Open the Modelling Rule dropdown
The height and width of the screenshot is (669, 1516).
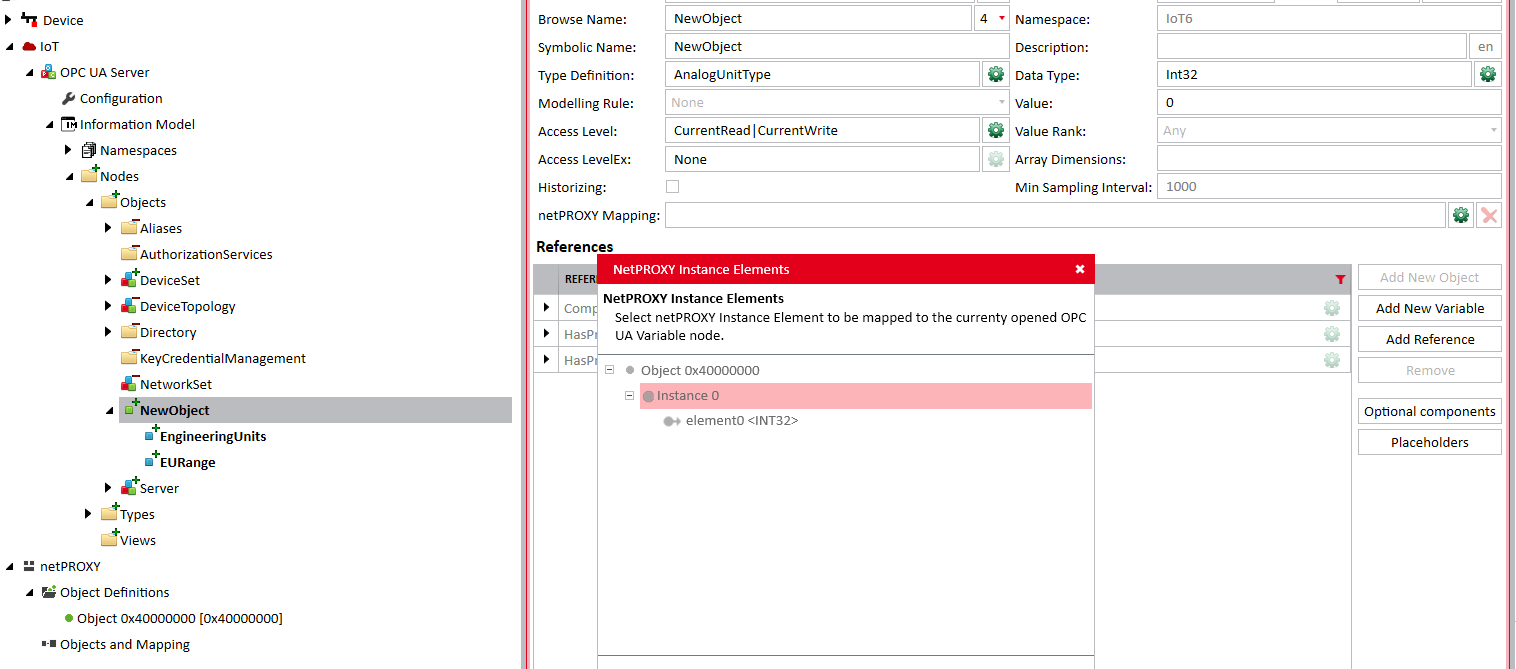pos(1002,102)
